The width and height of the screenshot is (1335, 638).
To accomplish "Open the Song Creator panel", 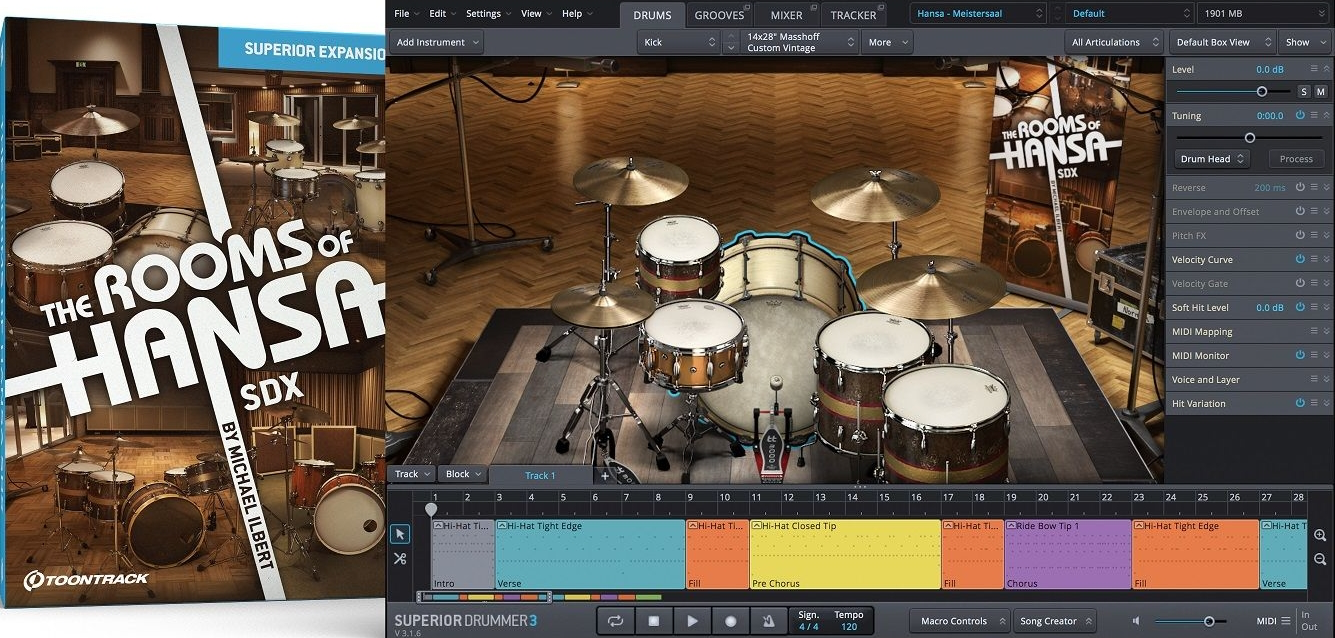I will point(1054,620).
